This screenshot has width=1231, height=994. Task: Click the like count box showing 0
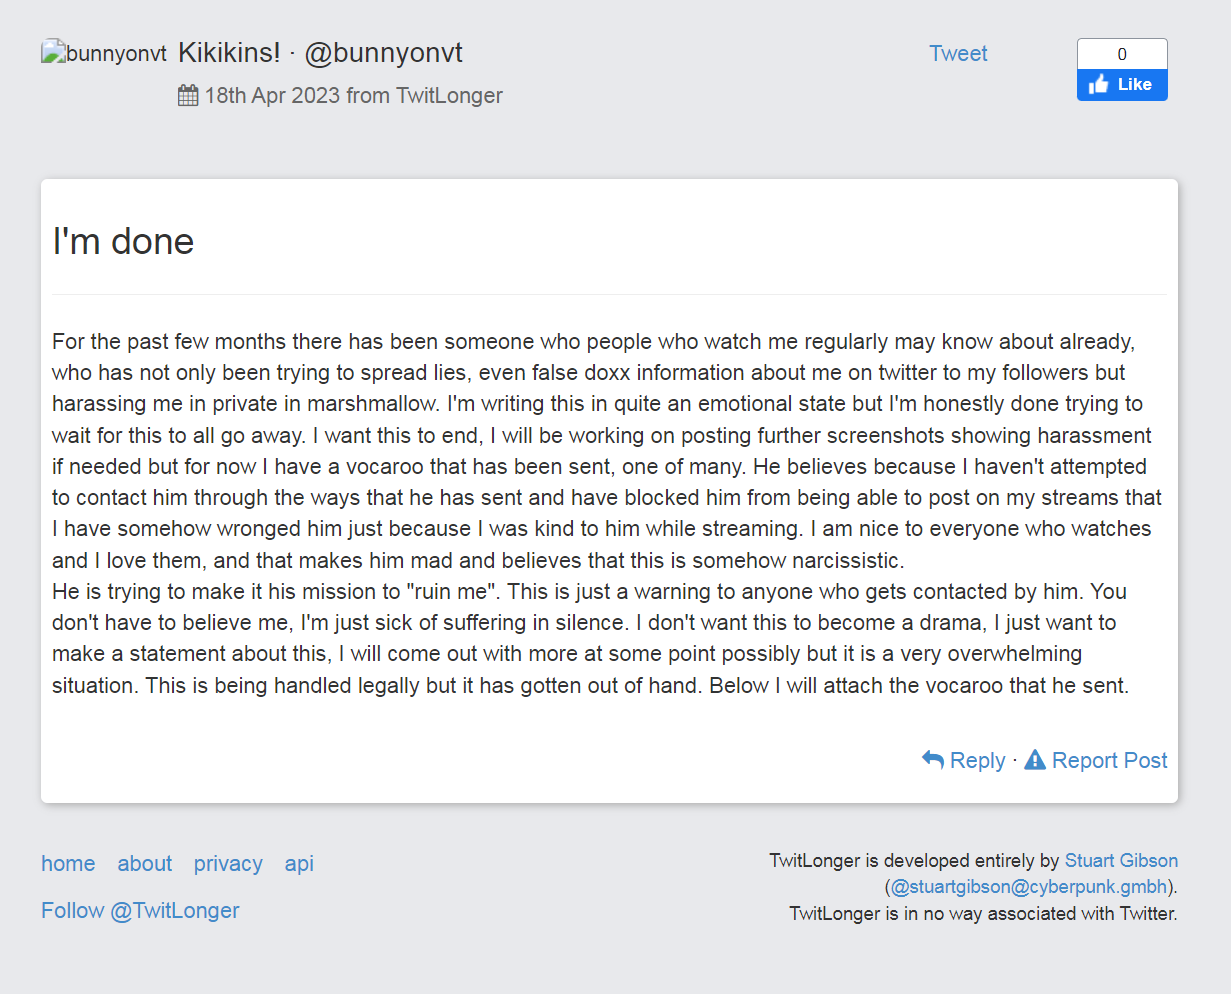[1122, 54]
